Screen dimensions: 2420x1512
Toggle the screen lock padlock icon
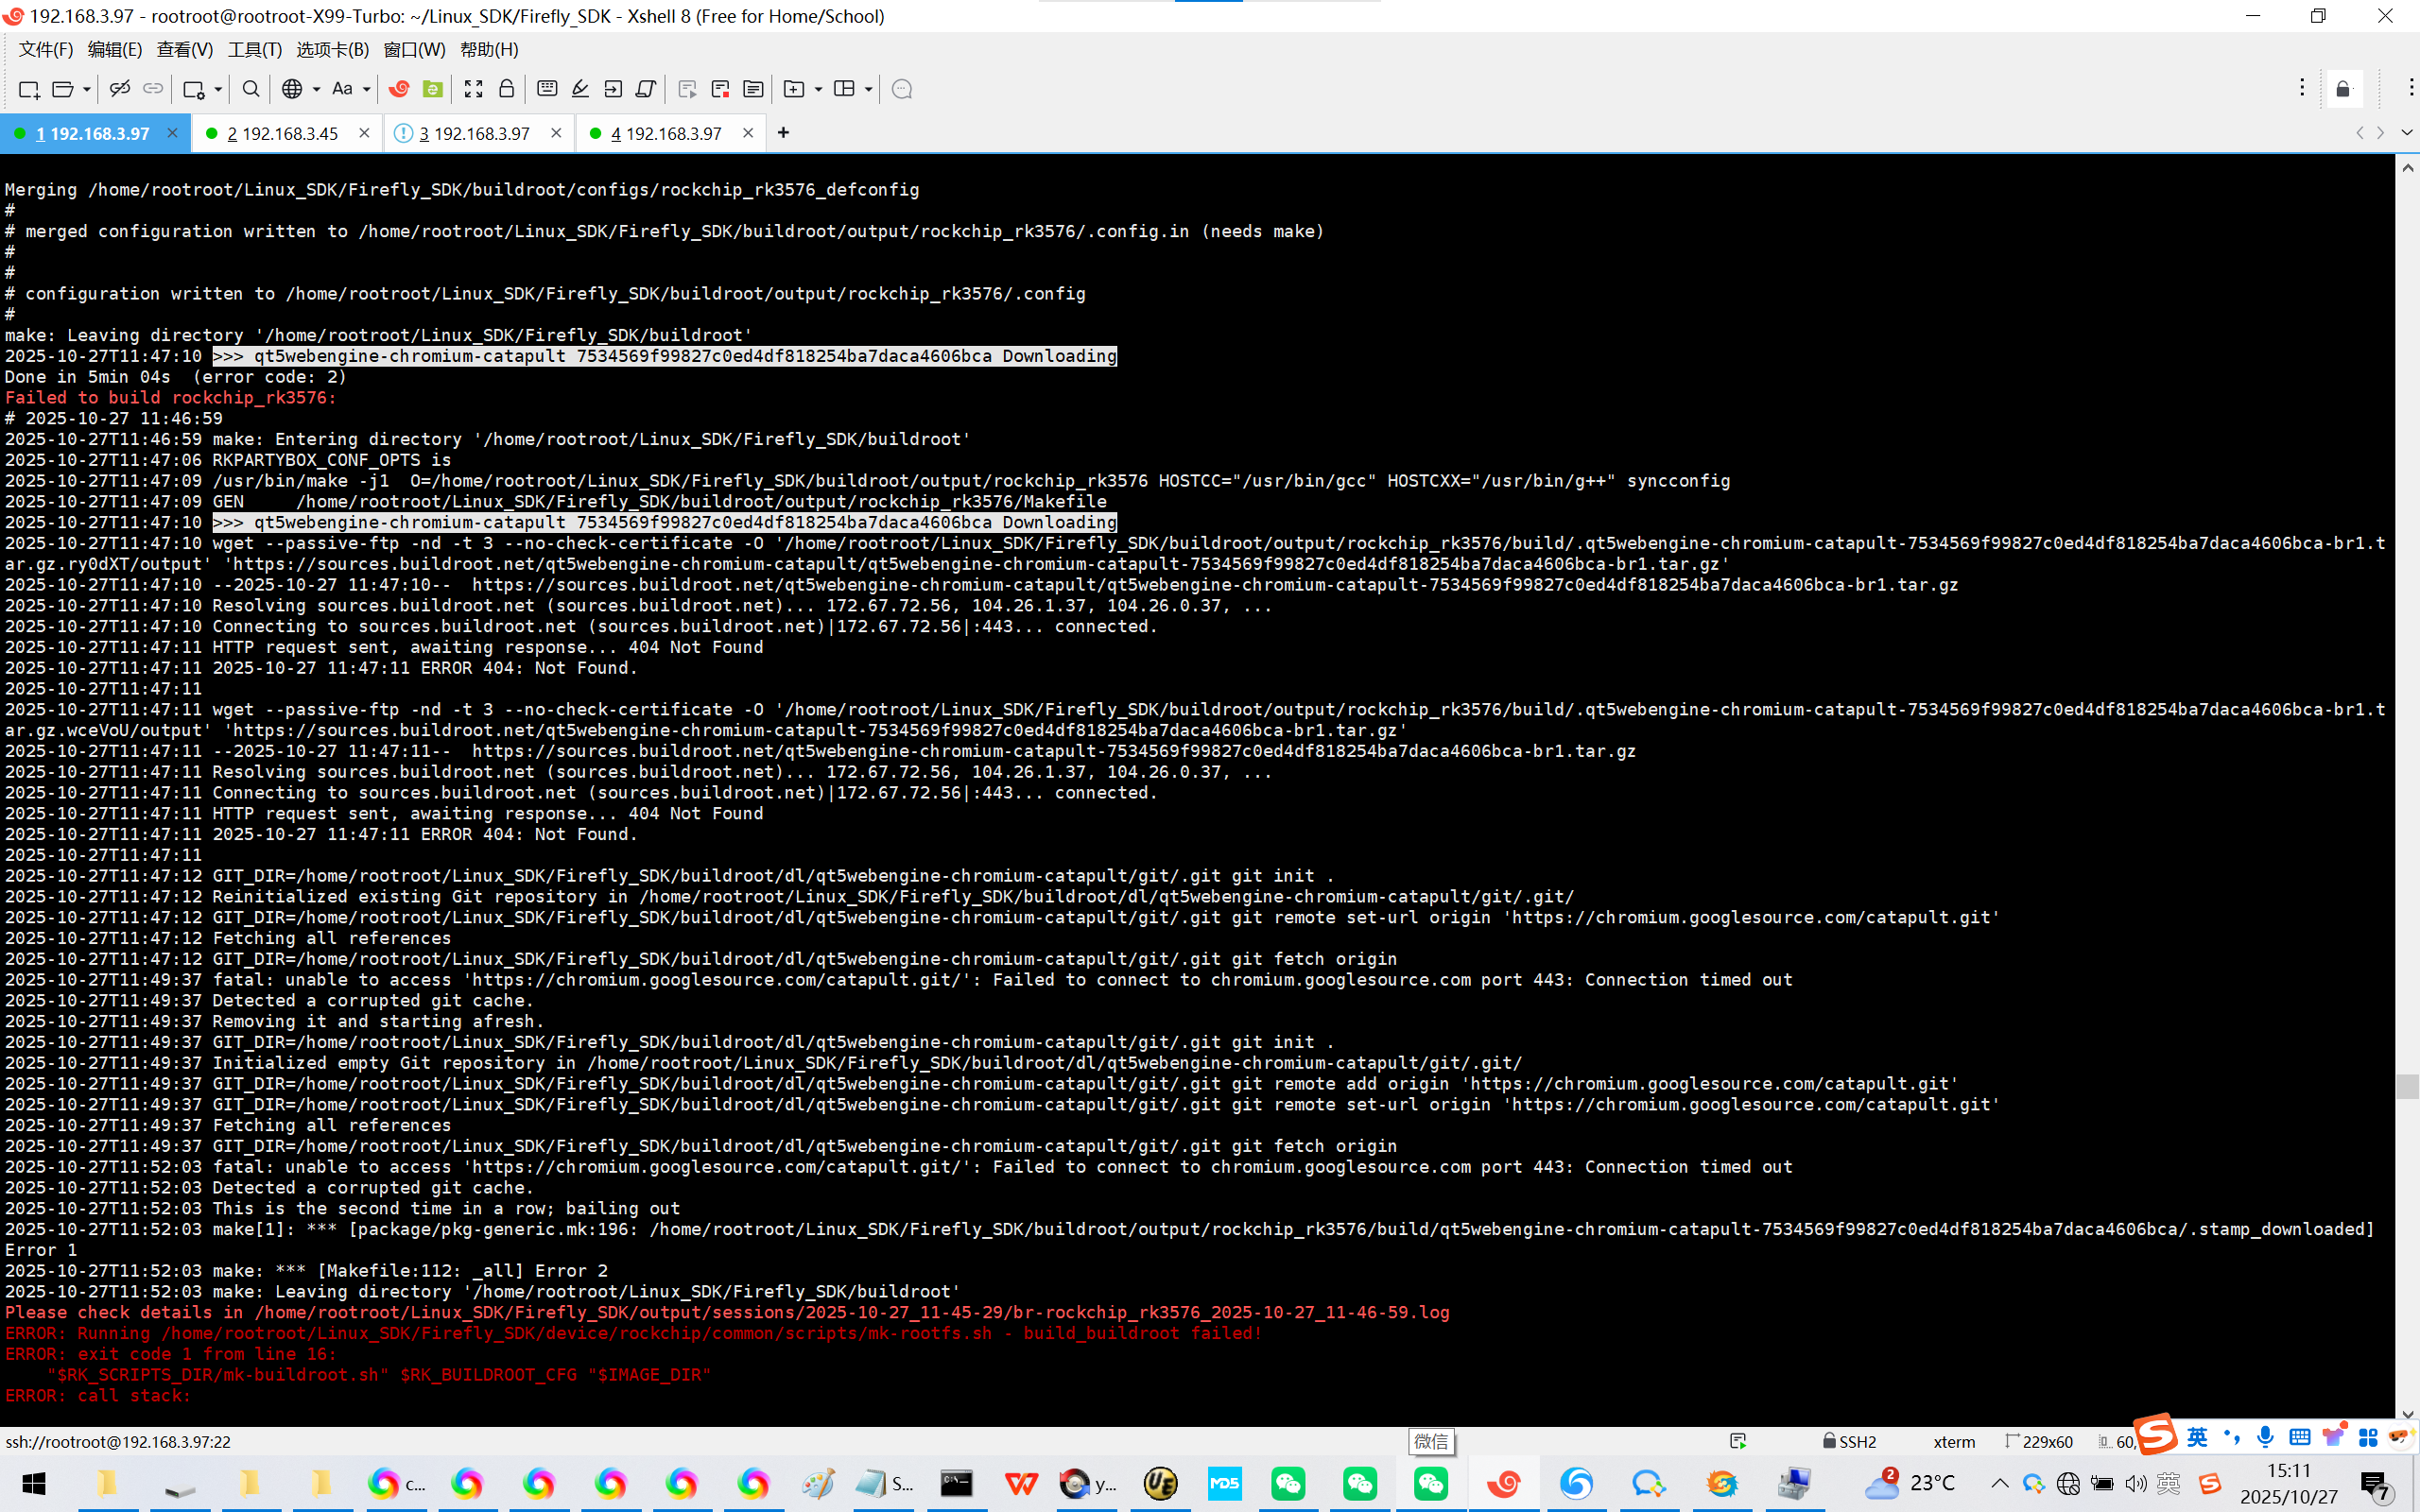(x=507, y=89)
